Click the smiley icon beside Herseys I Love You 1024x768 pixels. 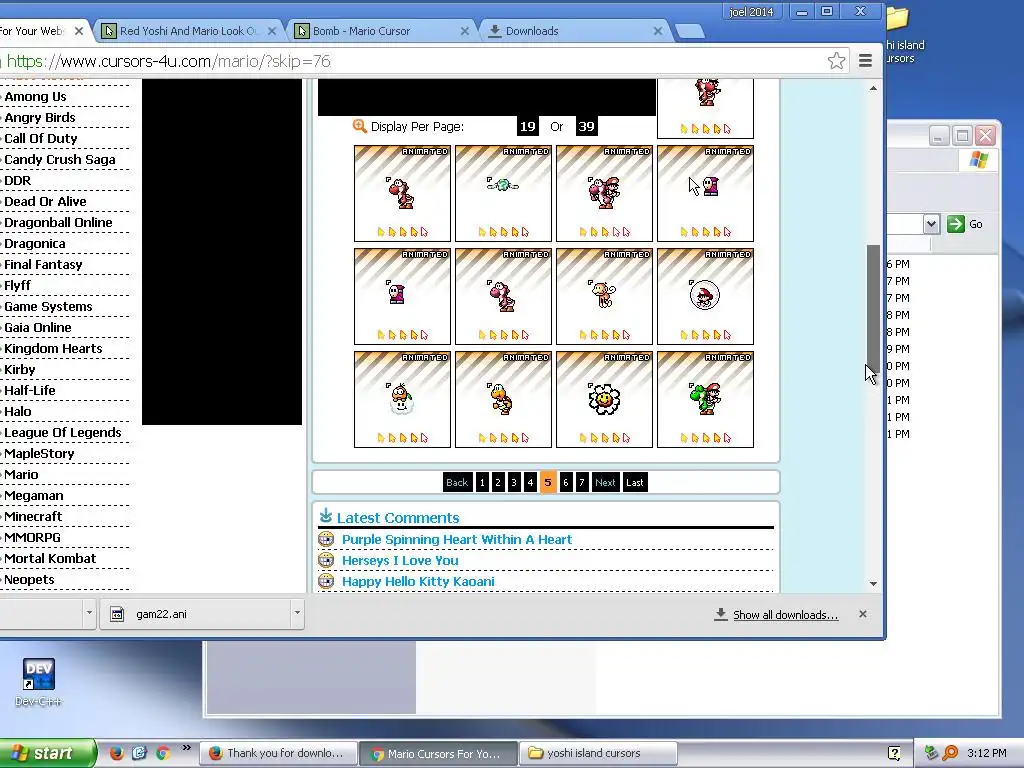[x=326, y=560]
